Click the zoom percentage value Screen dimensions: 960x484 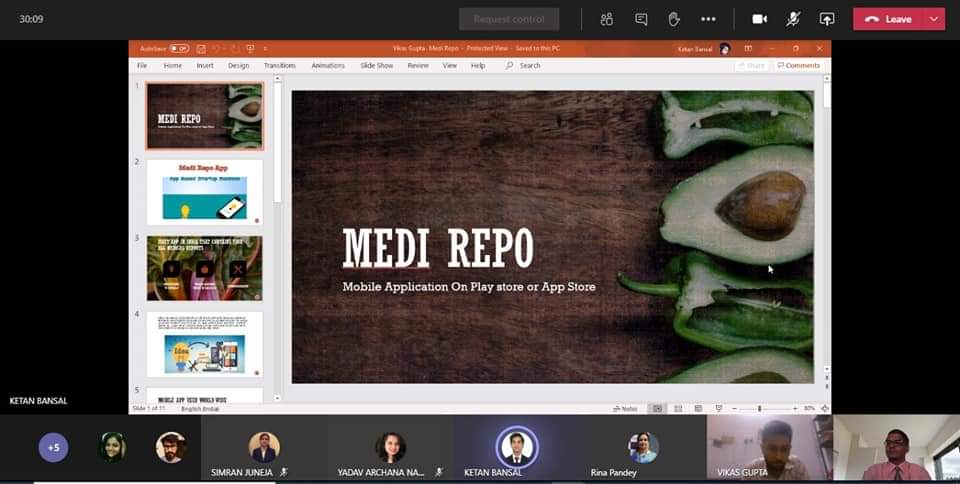809,408
